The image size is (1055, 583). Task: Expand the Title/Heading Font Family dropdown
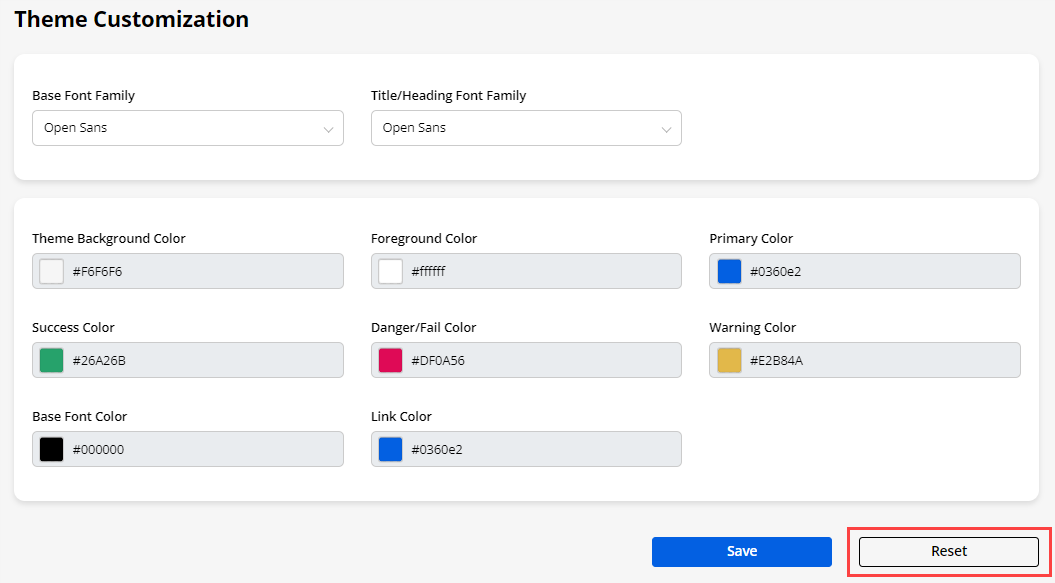pyautogui.click(x=526, y=128)
